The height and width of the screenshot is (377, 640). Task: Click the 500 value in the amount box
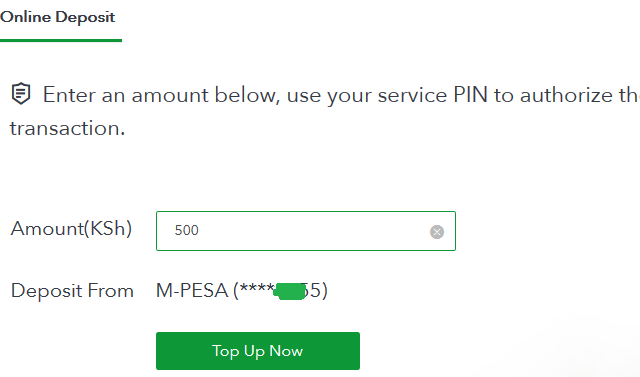click(187, 231)
